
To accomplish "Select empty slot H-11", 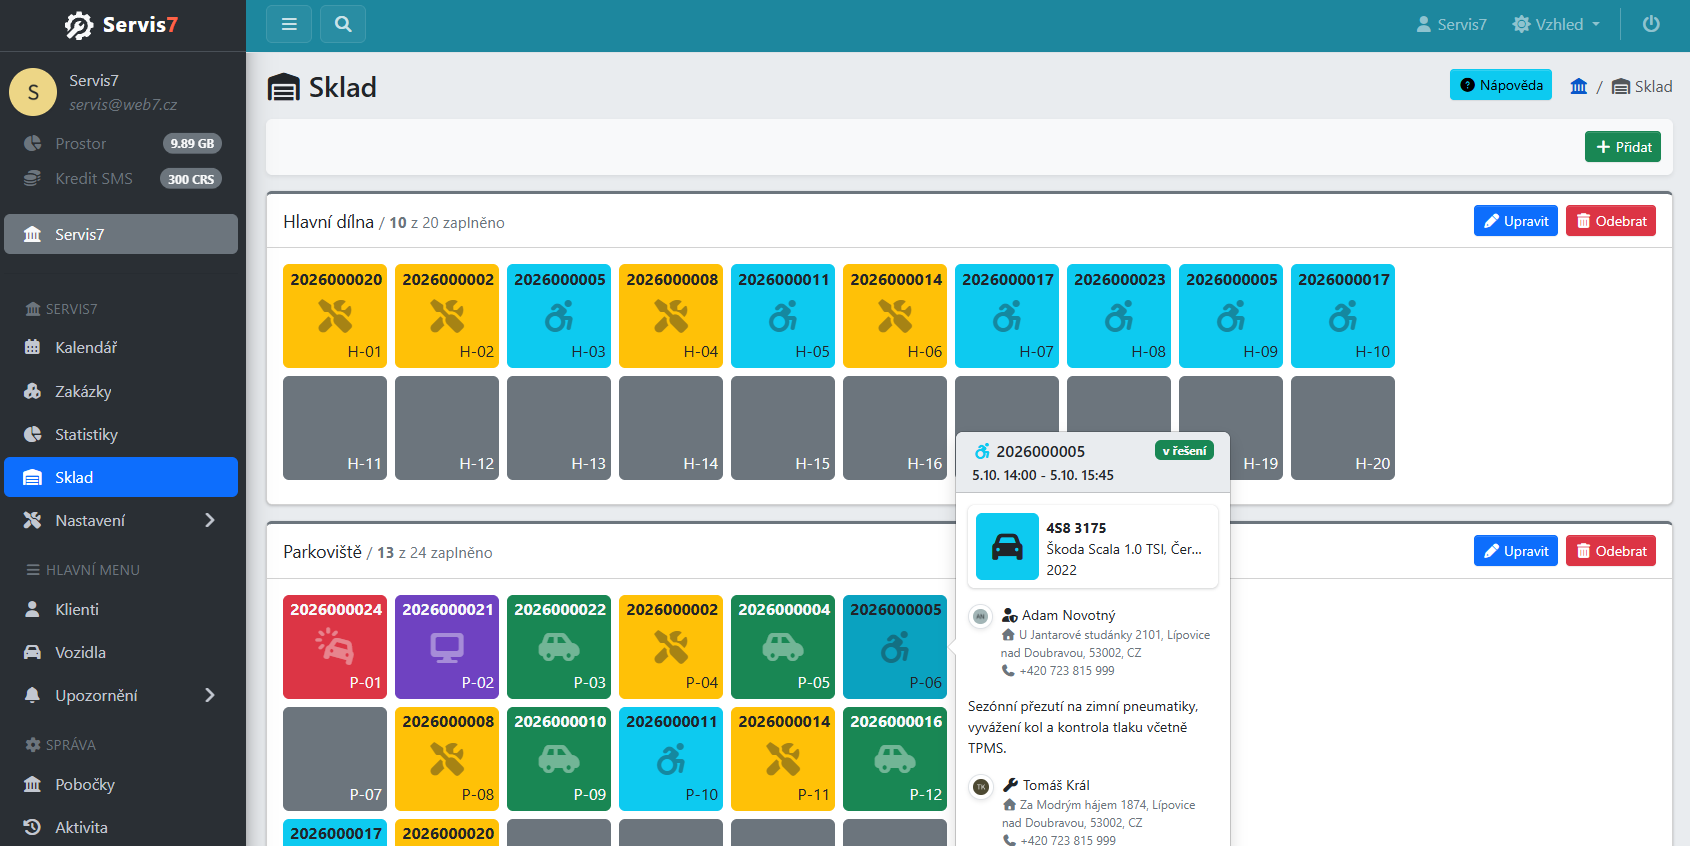I will [x=335, y=428].
